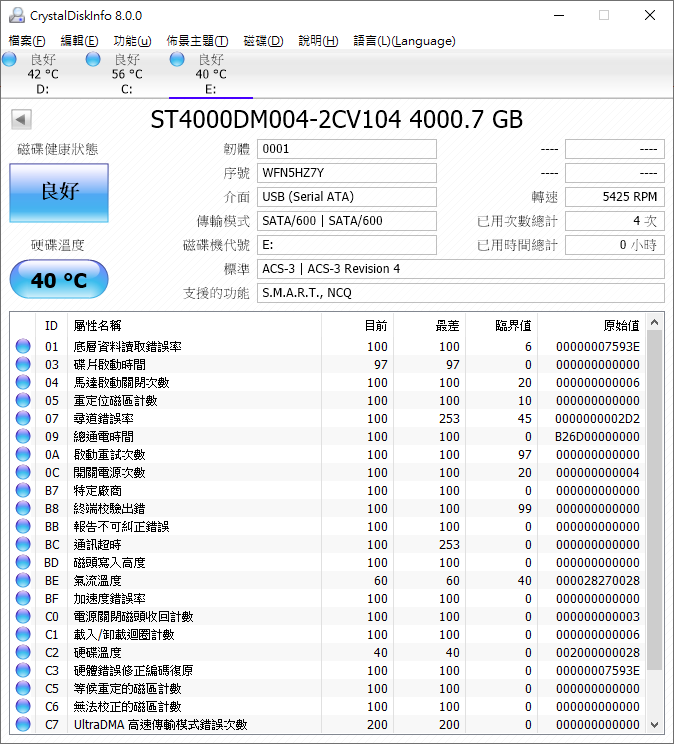Click status orb for attribute C2
Image resolution: width=674 pixels, height=744 pixels.
click(x=23, y=653)
